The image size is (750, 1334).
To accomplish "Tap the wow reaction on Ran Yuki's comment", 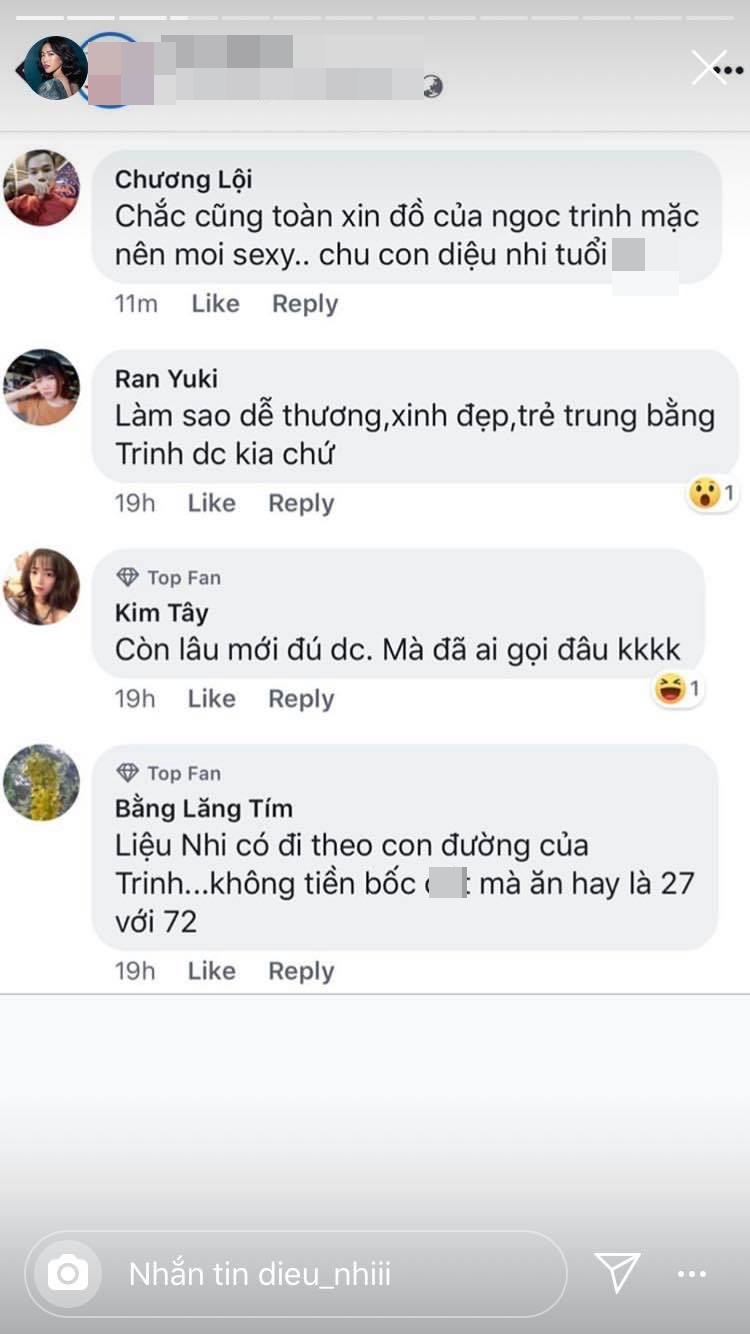I will pyautogui.click(x=706, y=492).
